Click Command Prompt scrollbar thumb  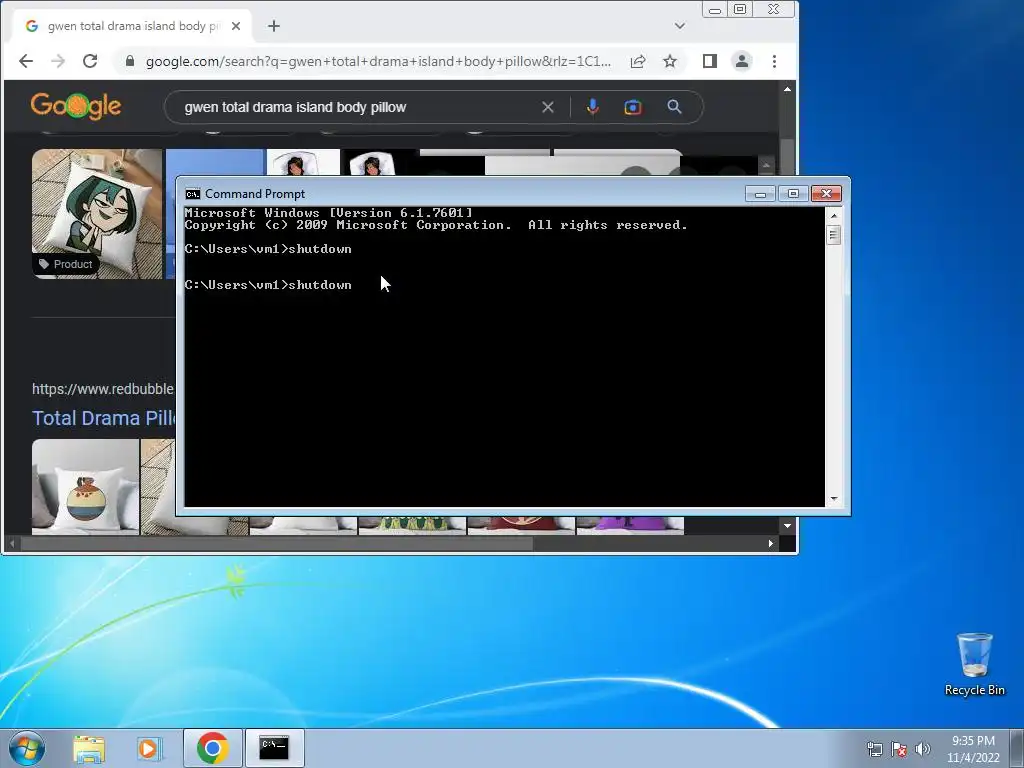(x=833, y=235)
